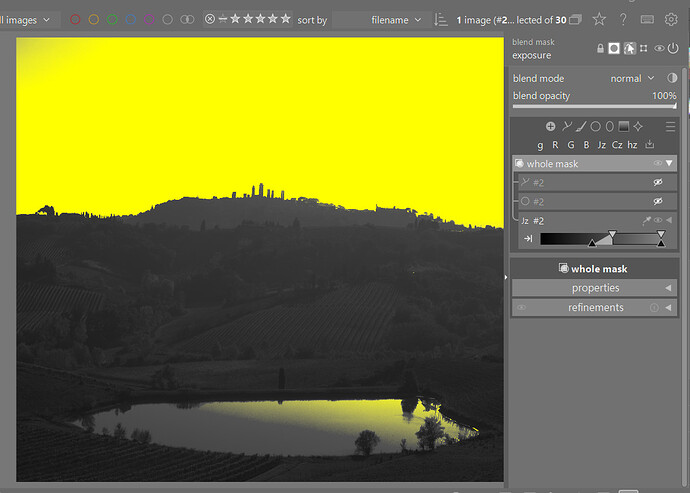Toggle exposure header eye icon
Screen dimensions: 690x493
click(659, 48)
